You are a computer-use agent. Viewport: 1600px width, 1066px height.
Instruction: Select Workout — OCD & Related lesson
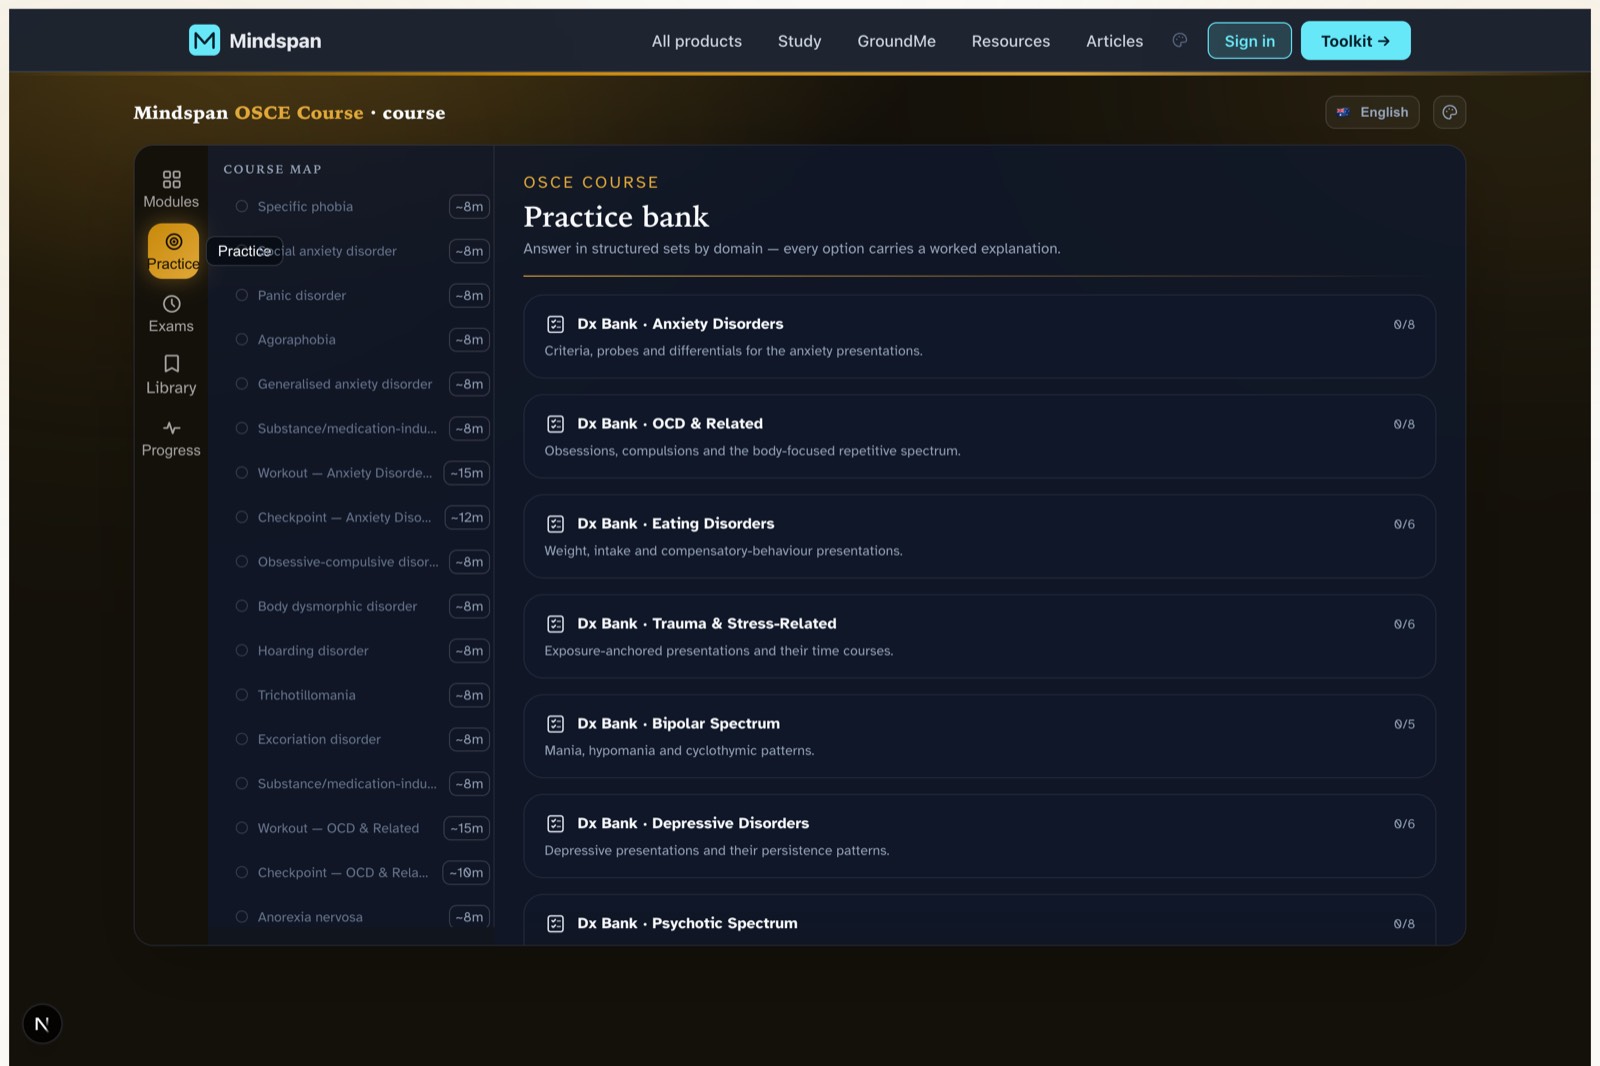pos(361,828)
